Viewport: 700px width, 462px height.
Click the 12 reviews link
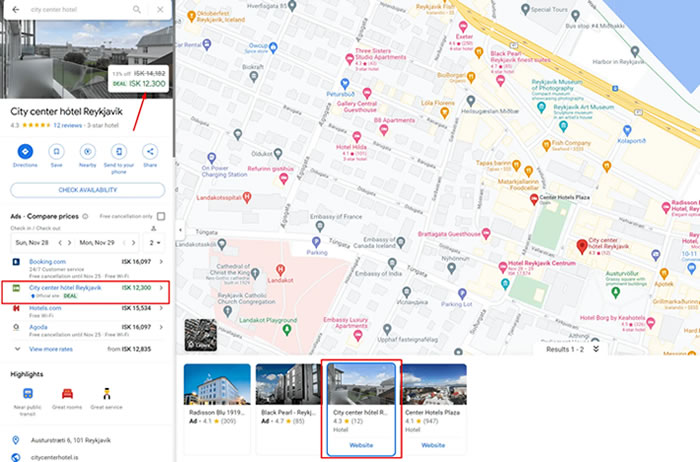point(67,125)
